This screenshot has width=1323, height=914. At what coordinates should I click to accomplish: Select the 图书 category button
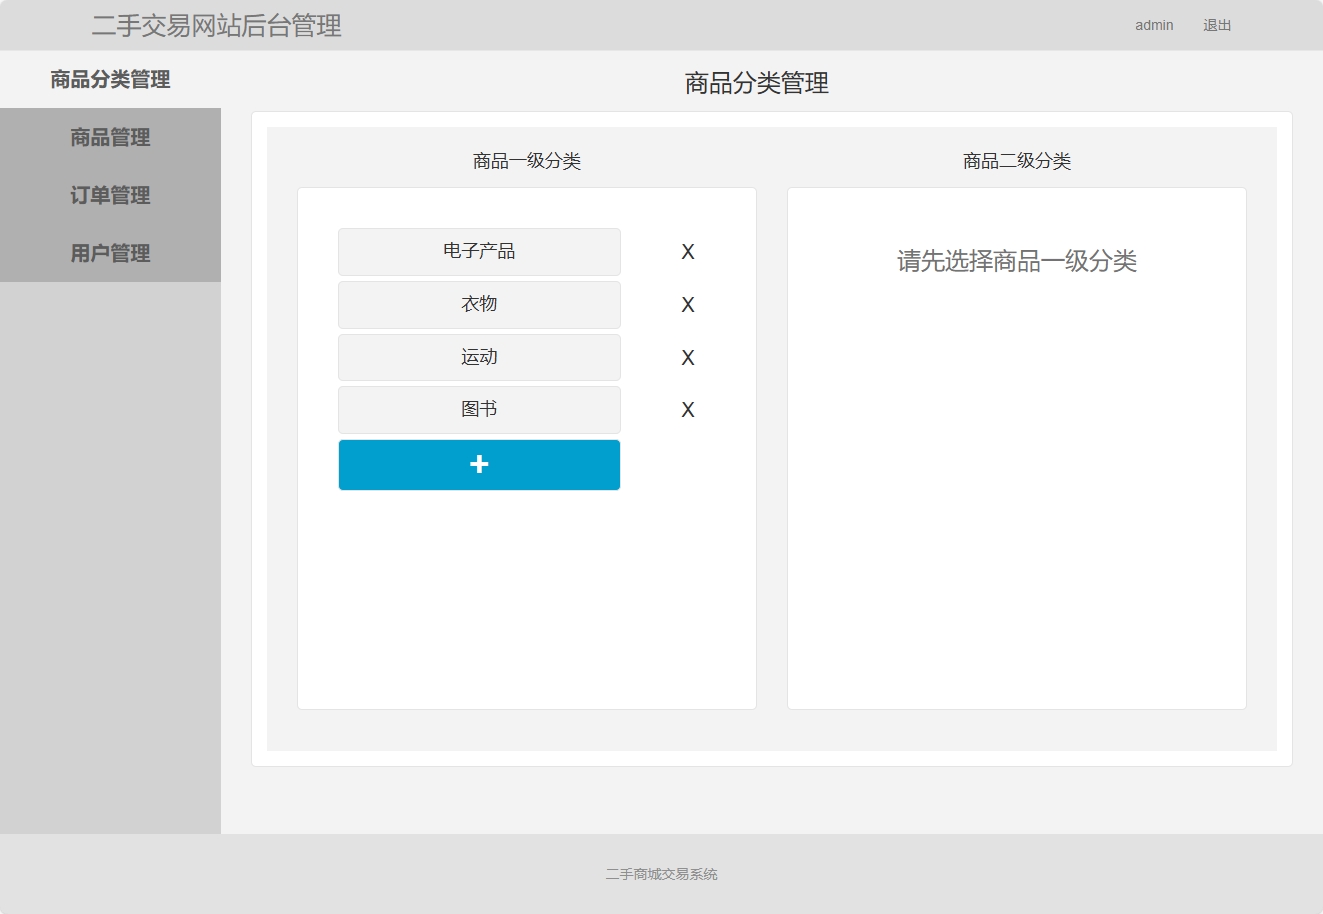click(x=479, y=409)
